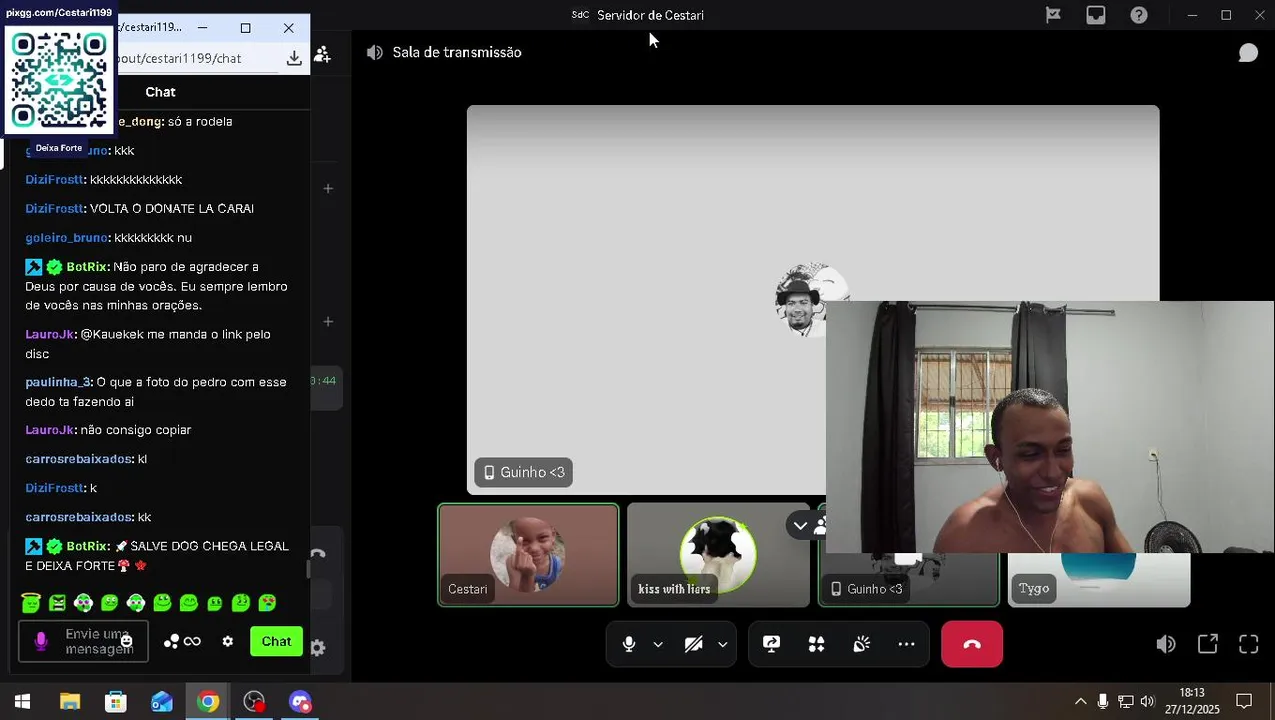Open channel points icon beside infinity
The image size is (1275, 720).
point(172,641)
